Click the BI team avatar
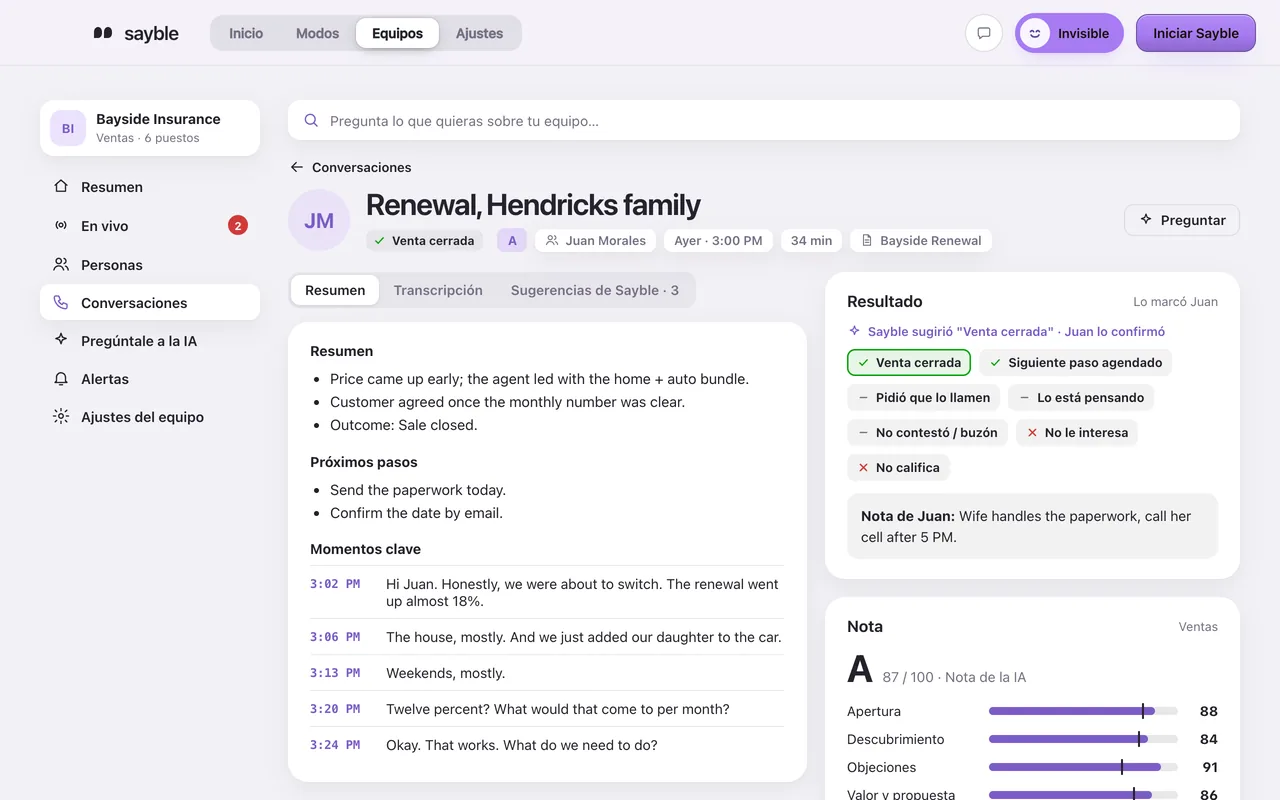The image size is (1280, 800). coord(68,128)
